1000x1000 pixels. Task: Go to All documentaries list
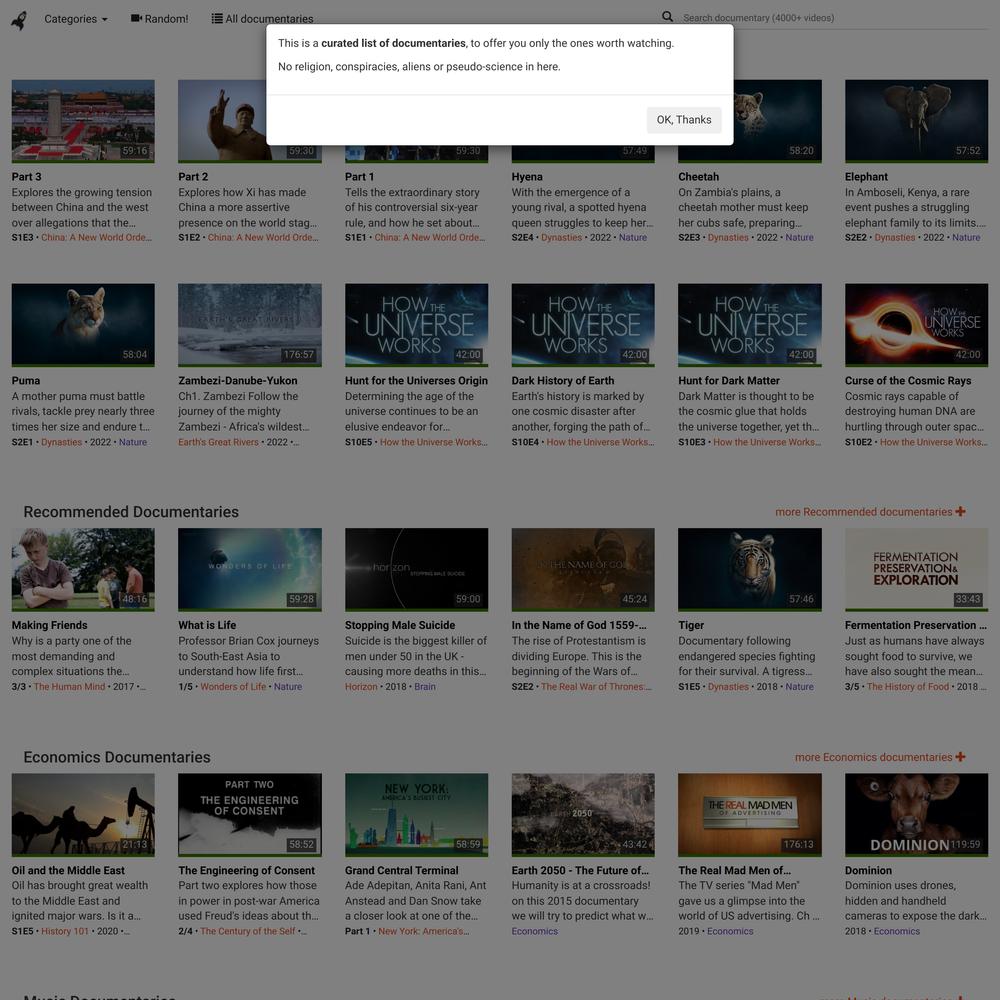[x=262, y=19]
